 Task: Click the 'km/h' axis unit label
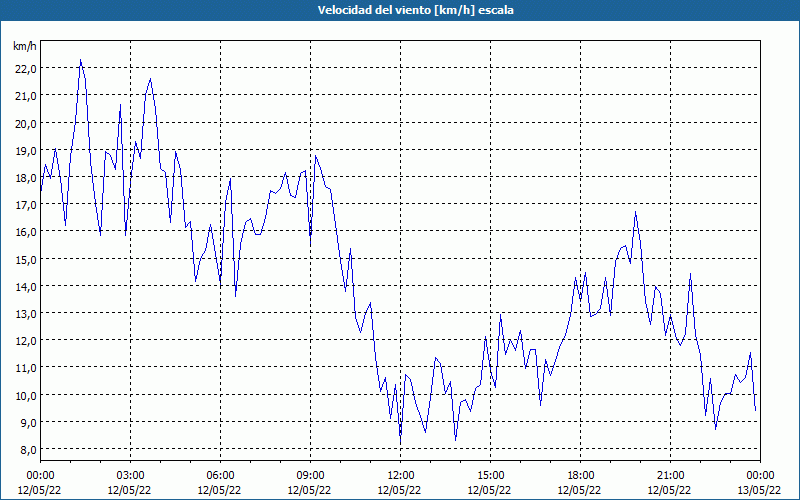pyautogui.click(x=25, y=46)
